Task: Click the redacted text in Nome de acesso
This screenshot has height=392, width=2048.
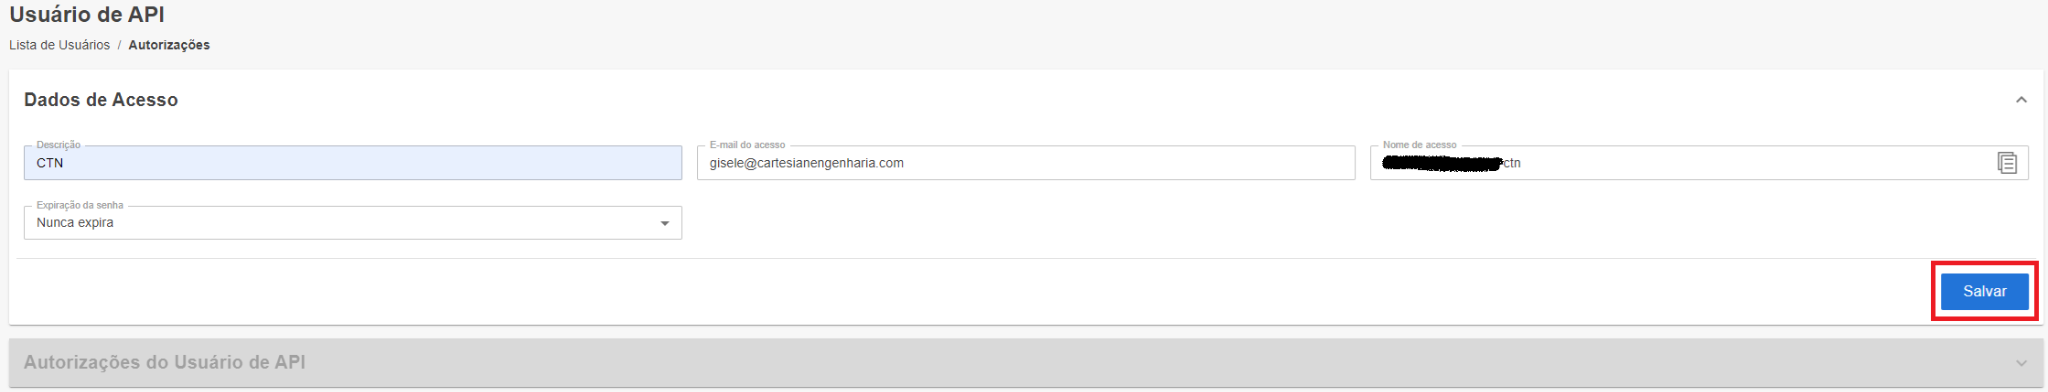Action: 1442,163
